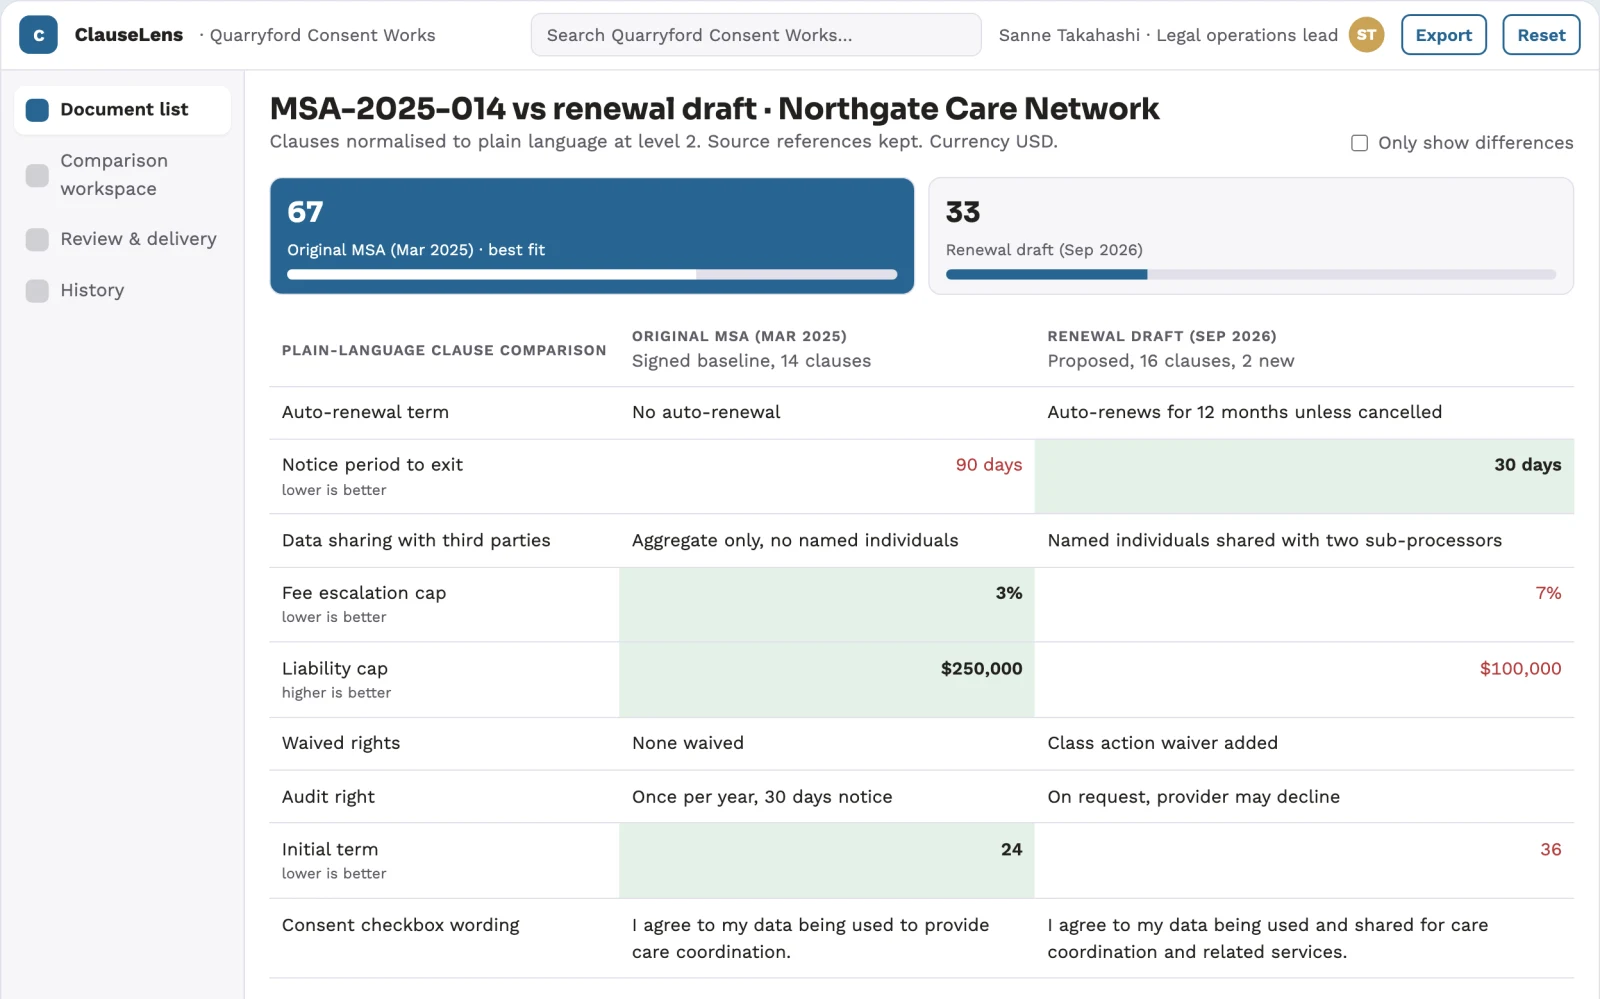
Task: Click the 90 days notice period value
Action: (x=988, y=465)
